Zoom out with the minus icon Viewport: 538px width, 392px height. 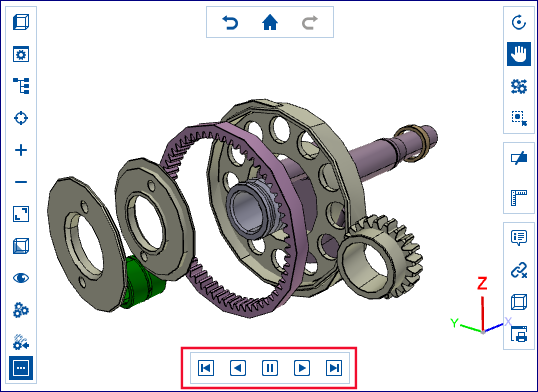pyautogui.click(x=21, y=182)
